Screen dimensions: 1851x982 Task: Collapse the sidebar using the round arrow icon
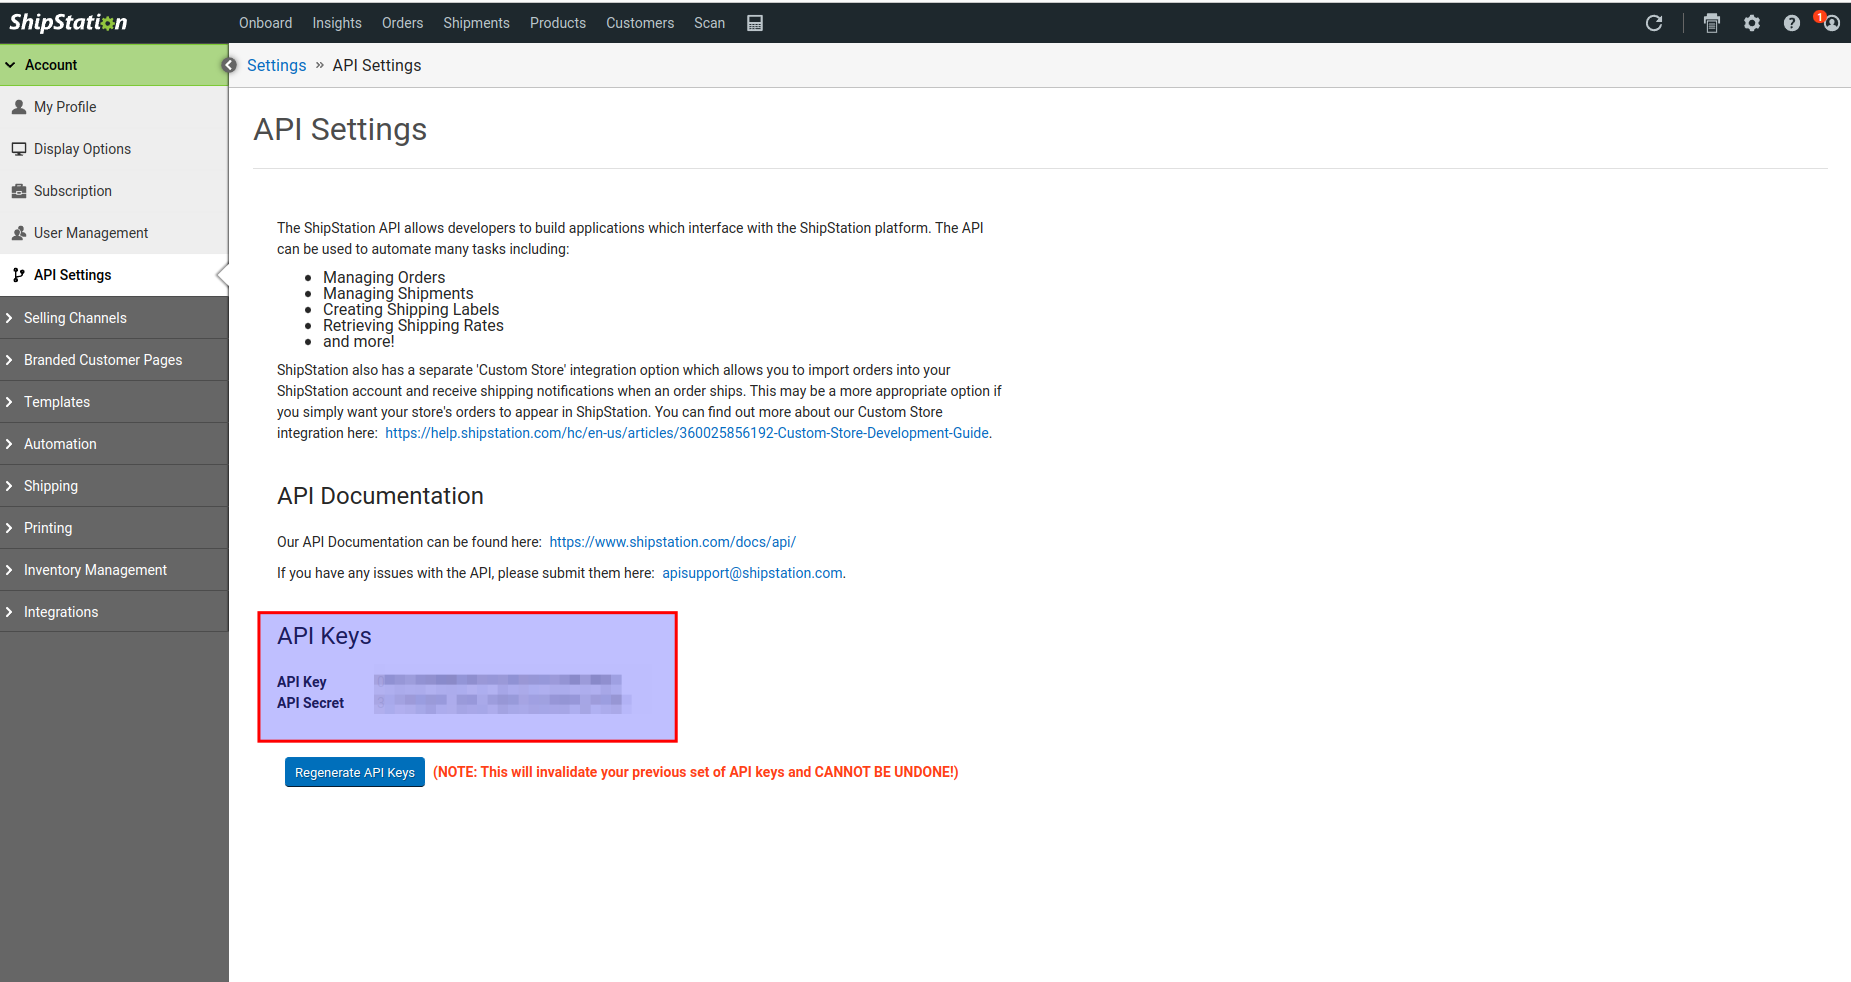tap(229, 65)
